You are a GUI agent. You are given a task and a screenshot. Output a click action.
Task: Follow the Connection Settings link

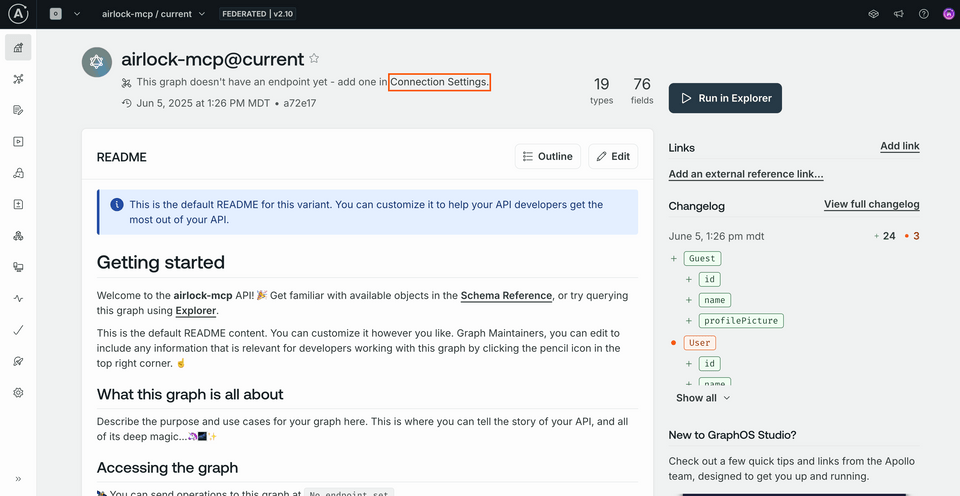[x=440, y=82]
